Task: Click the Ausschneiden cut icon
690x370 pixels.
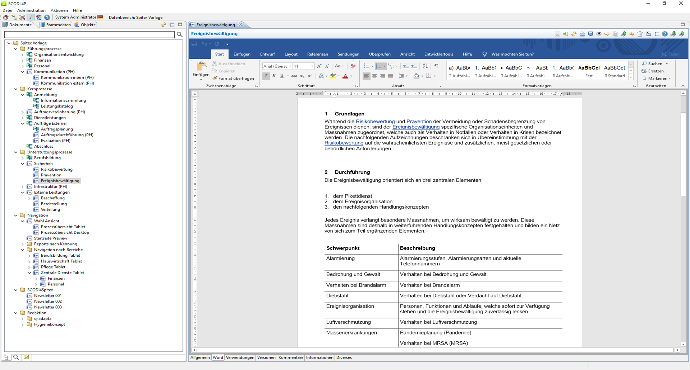Action: pos(214,63)
